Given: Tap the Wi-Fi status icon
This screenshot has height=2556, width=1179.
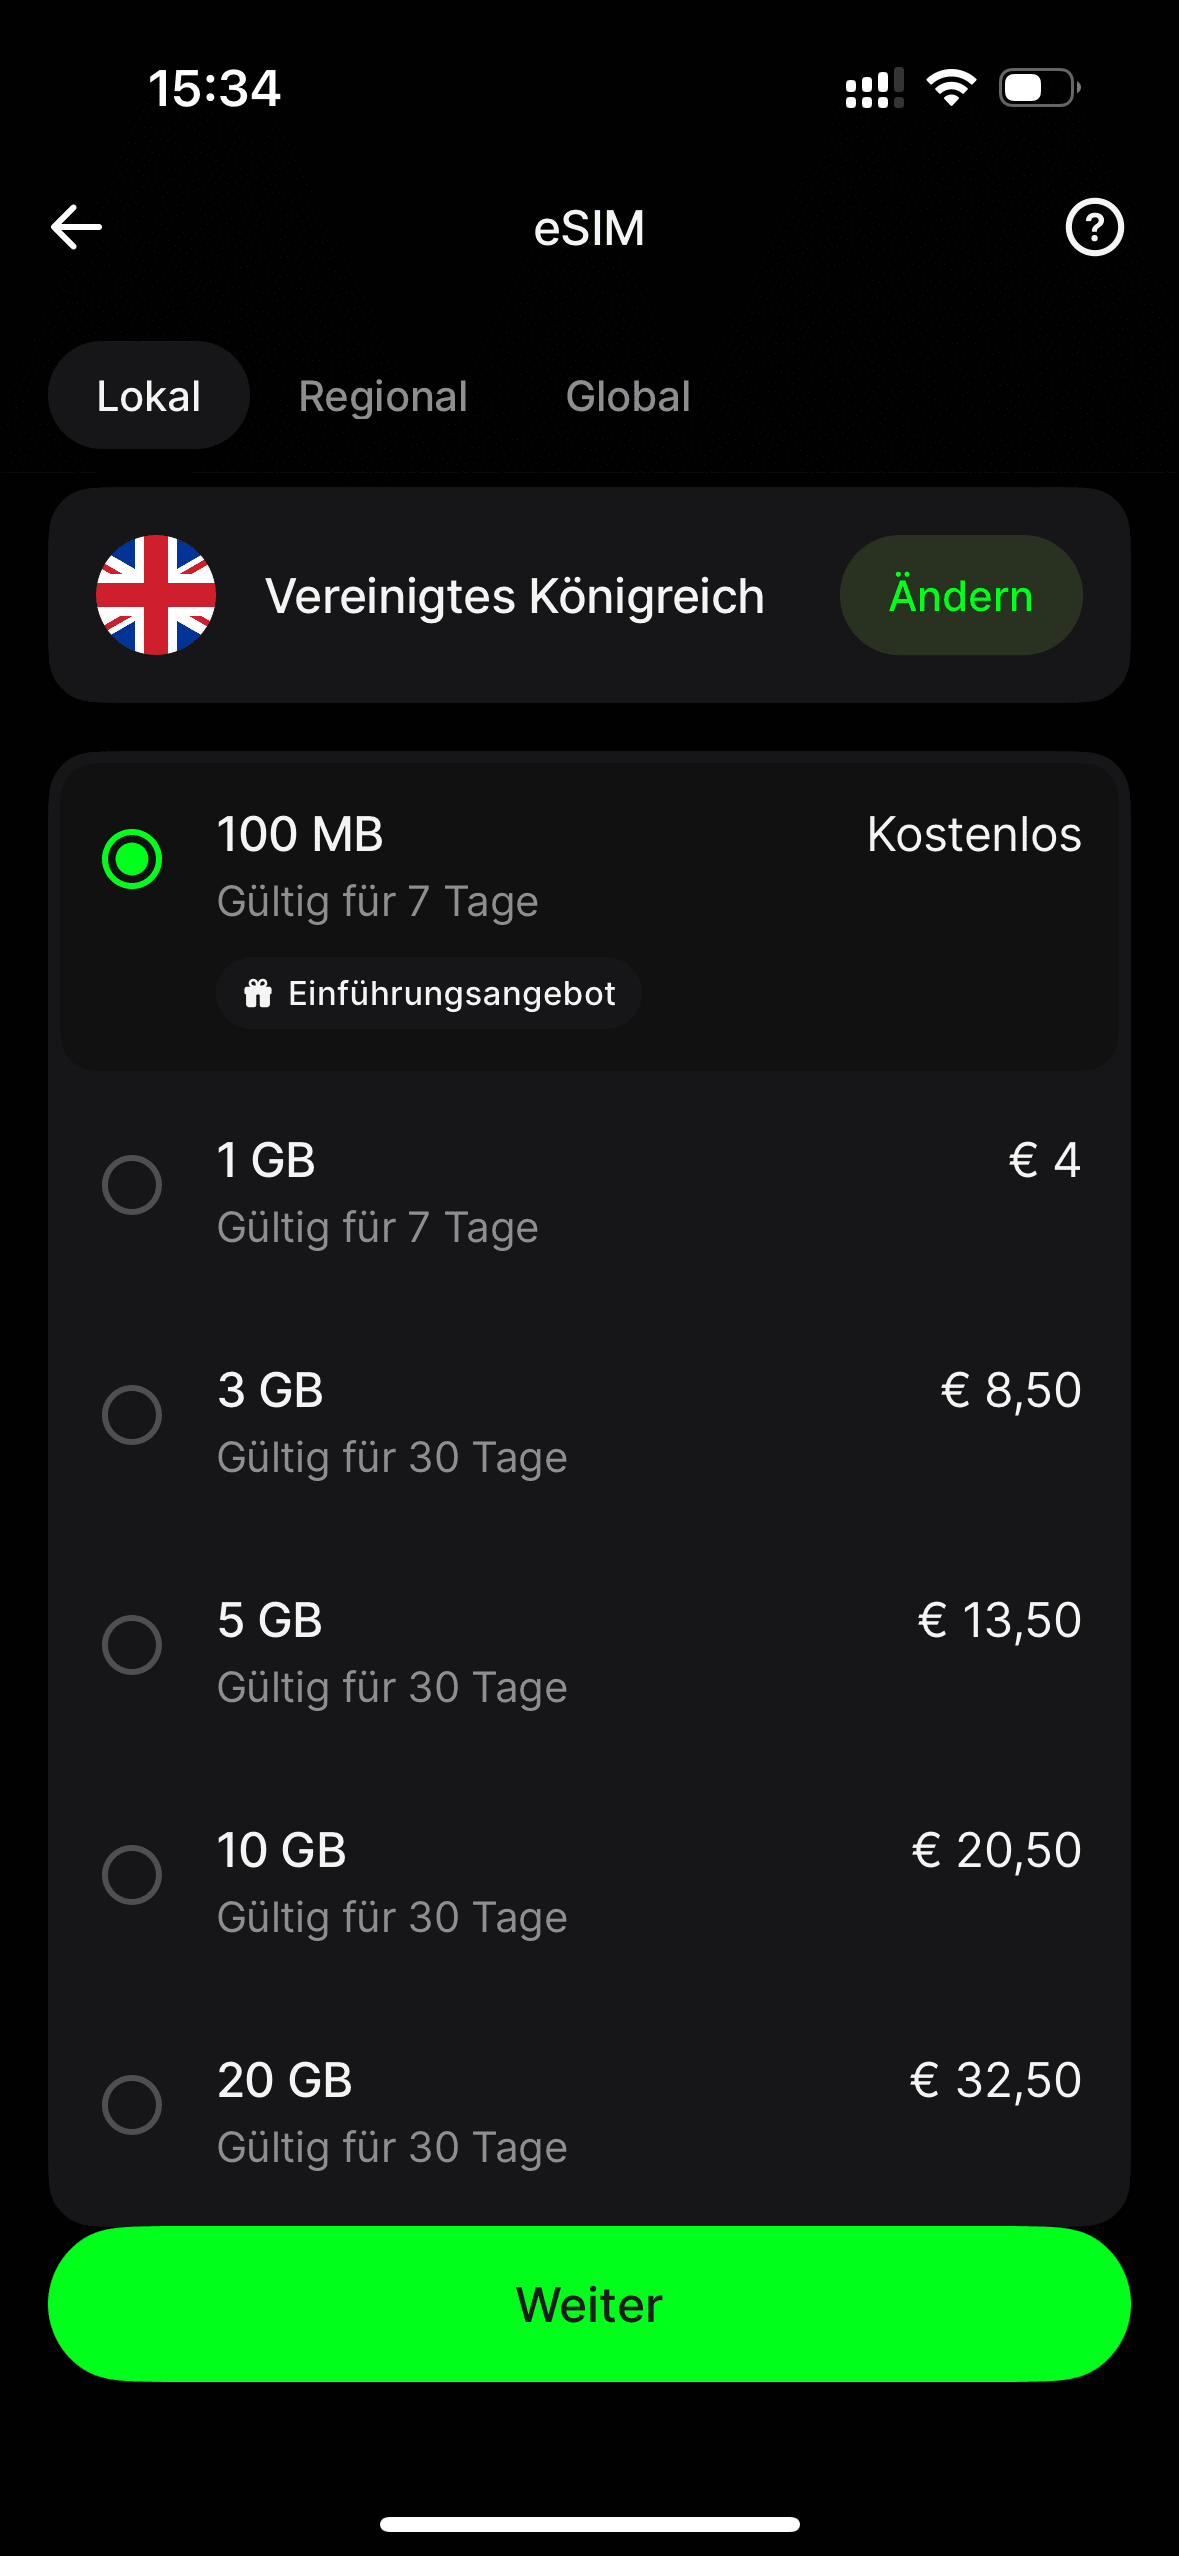Looking at the screenshot, I should click(951, 88).
